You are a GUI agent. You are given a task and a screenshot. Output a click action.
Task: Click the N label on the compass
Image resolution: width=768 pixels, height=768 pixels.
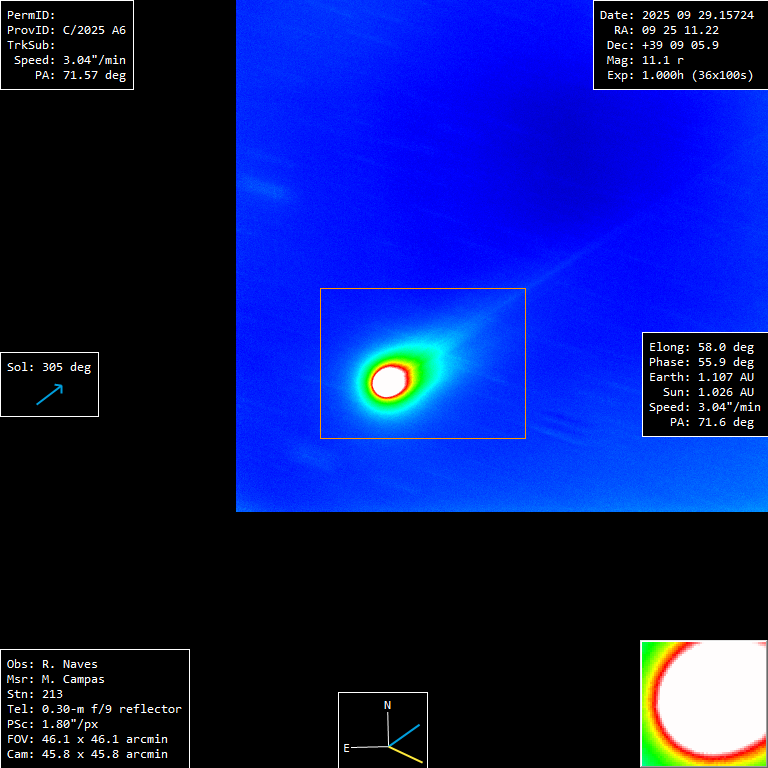tap(388, 705)
